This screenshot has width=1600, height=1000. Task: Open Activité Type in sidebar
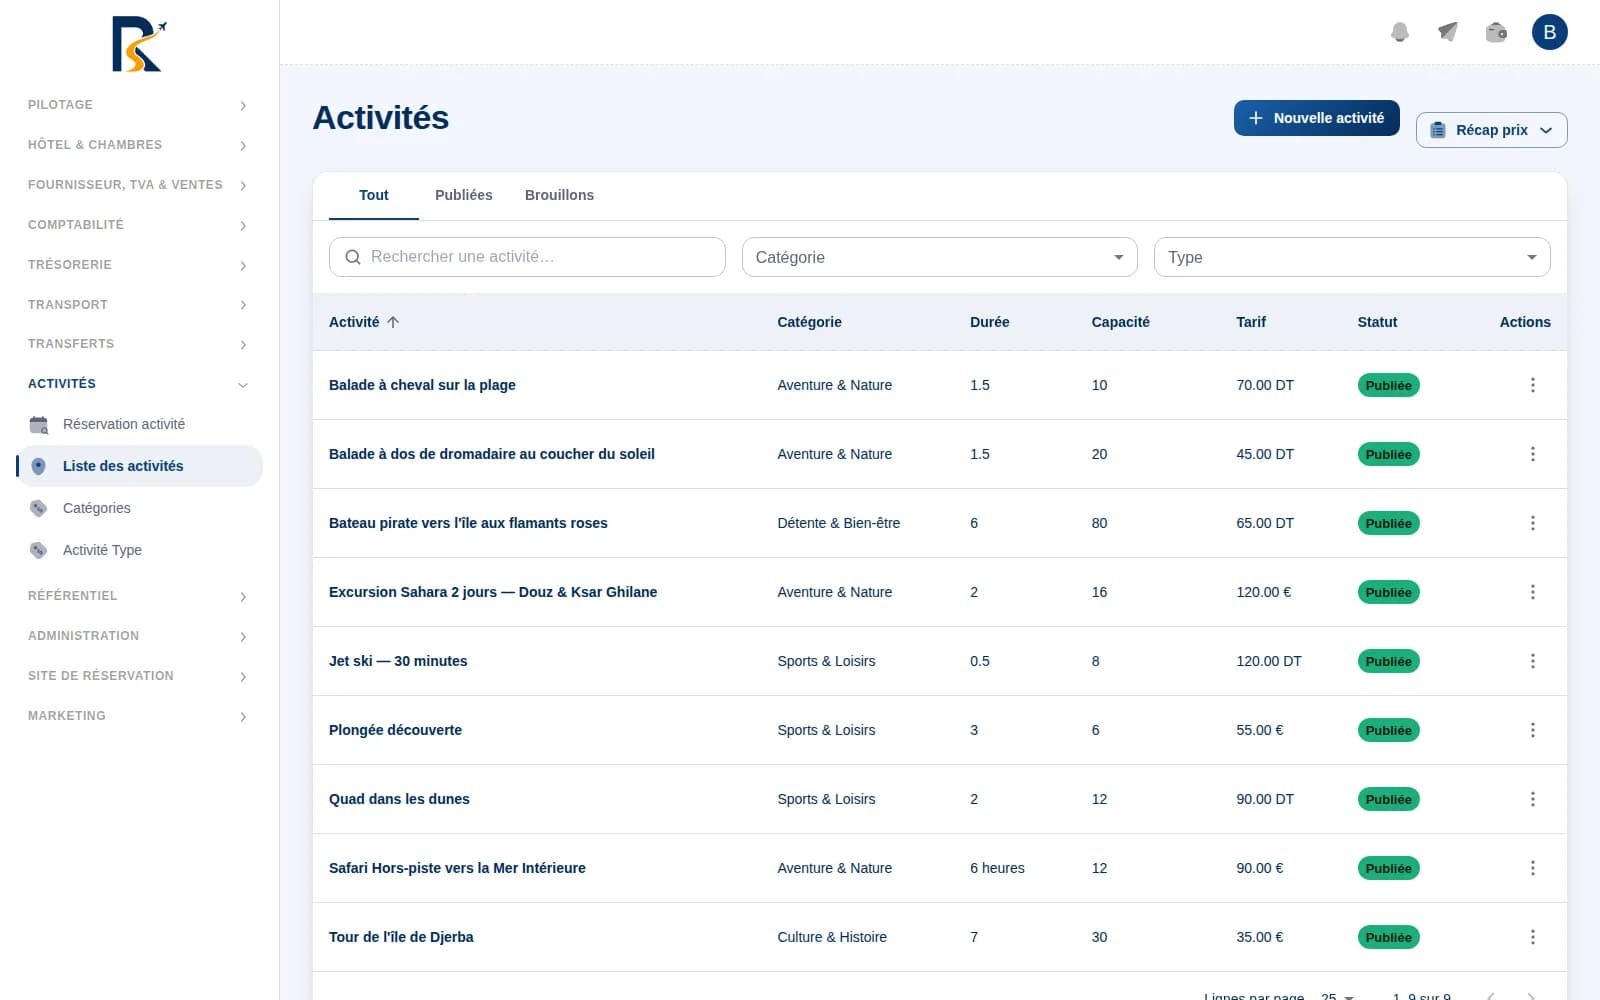tap(139, 550)
